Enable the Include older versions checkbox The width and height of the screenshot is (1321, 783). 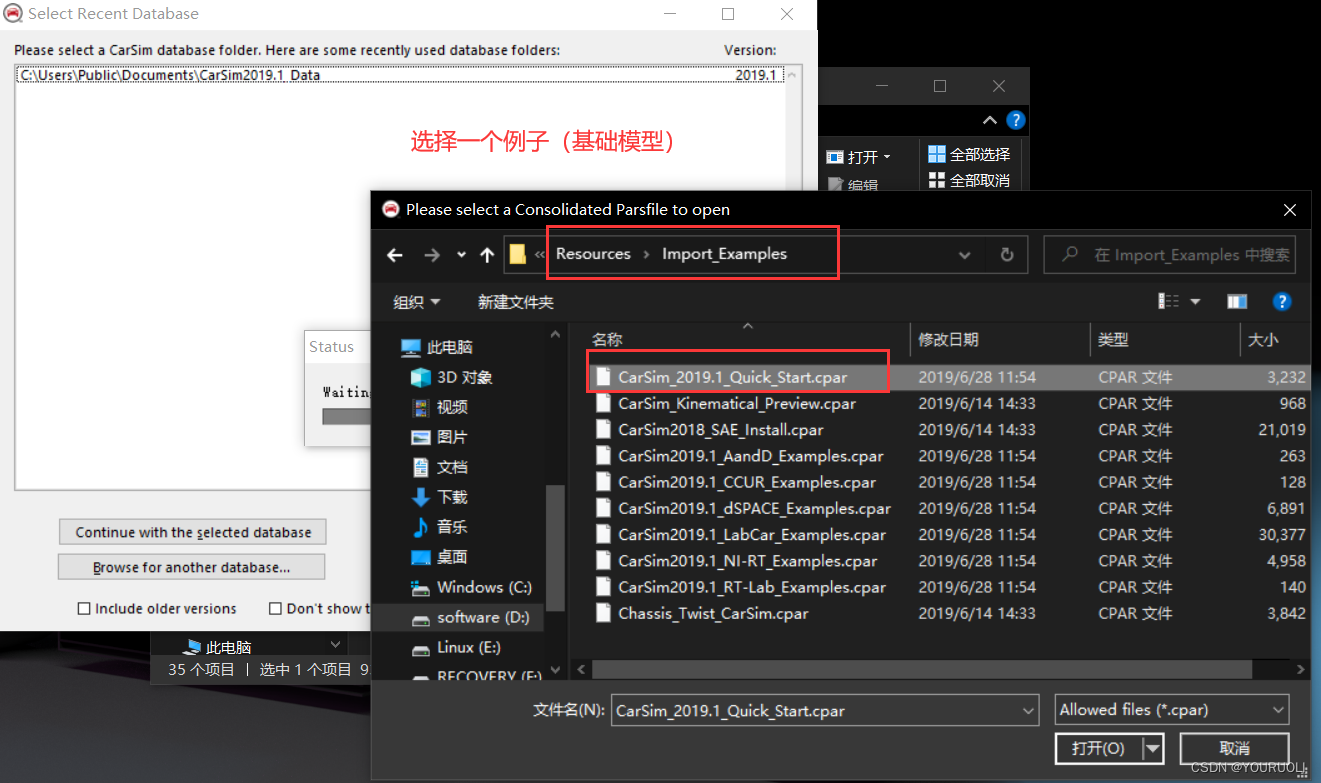(x=84, y=608)
